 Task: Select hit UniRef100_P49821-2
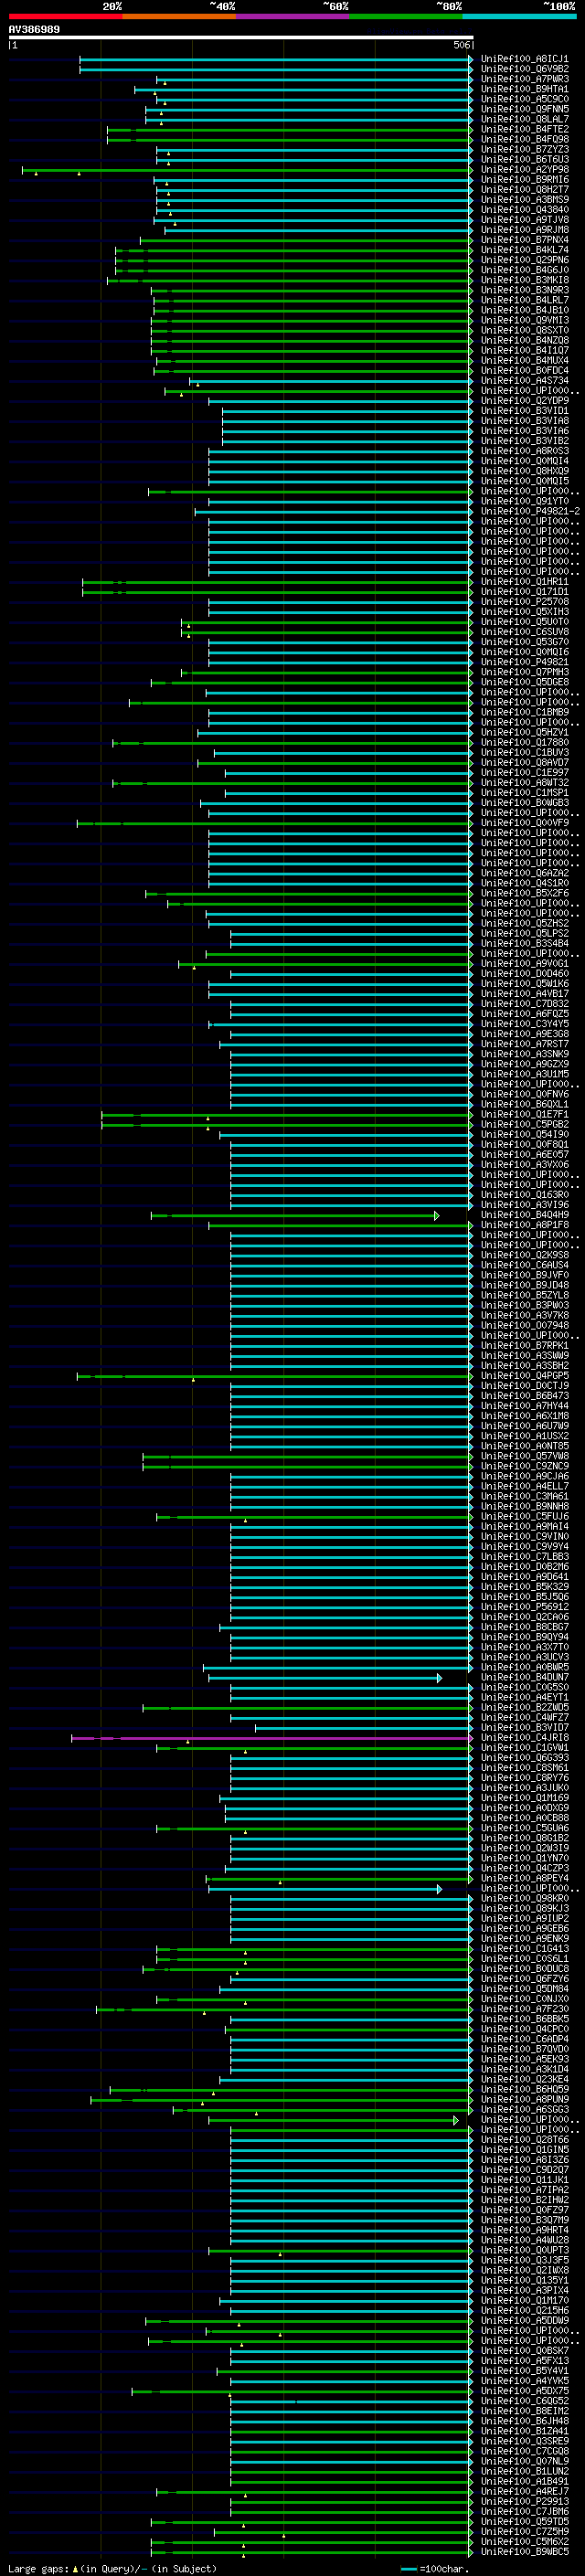530,512
